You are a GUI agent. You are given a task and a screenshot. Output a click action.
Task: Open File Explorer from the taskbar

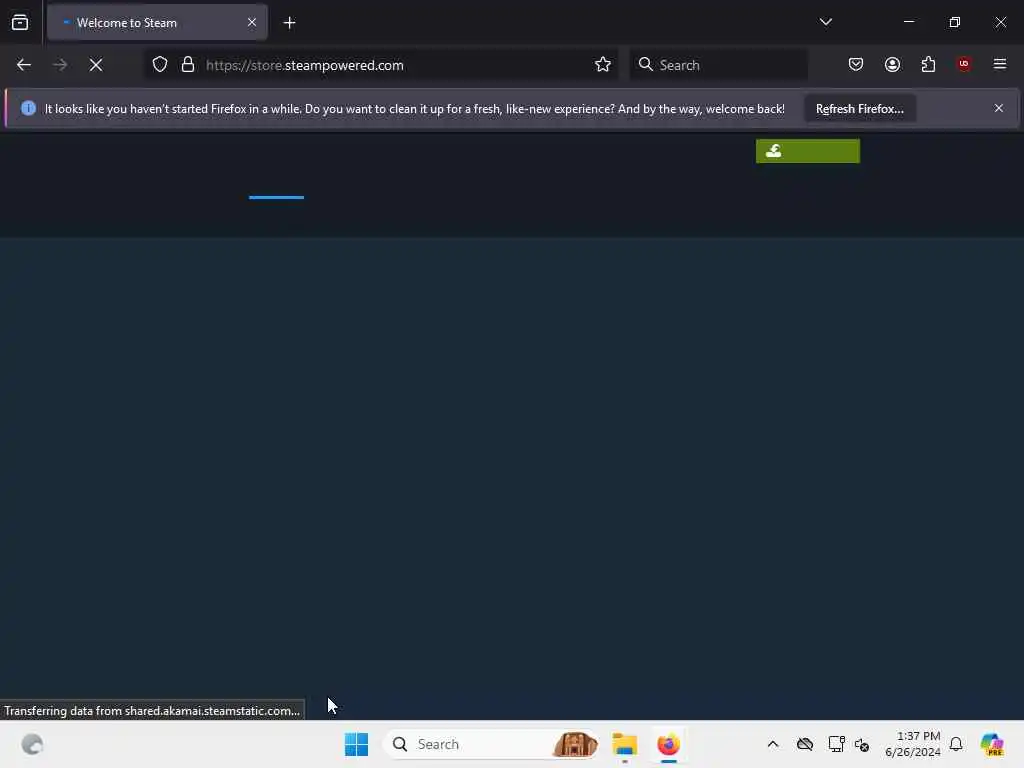625,744
